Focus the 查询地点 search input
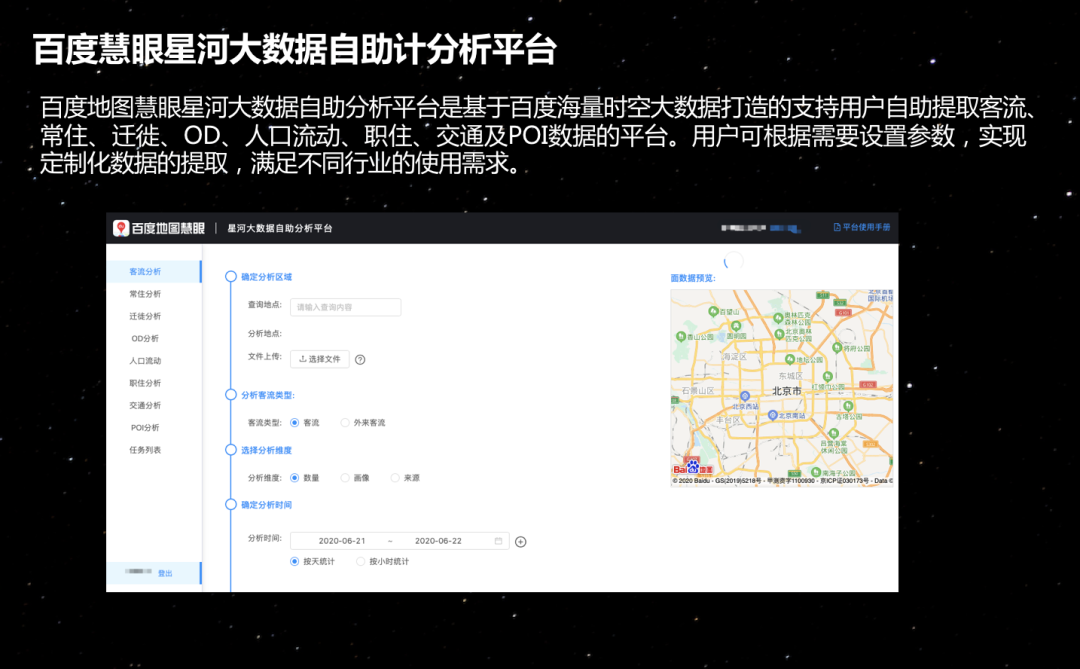Viewport: 1080px width, 669px height. (345, 307)
